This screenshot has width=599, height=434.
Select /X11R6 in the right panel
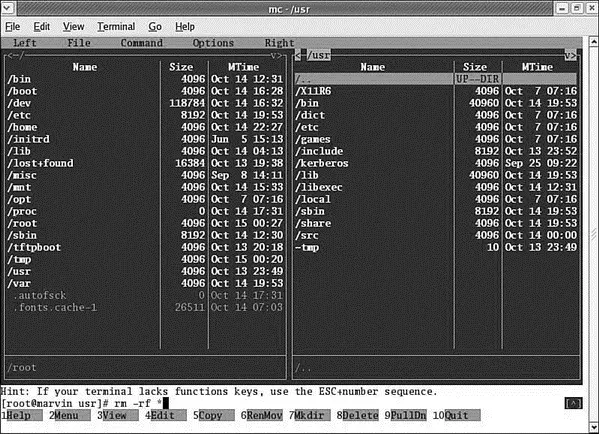click(x=435, y=91)
